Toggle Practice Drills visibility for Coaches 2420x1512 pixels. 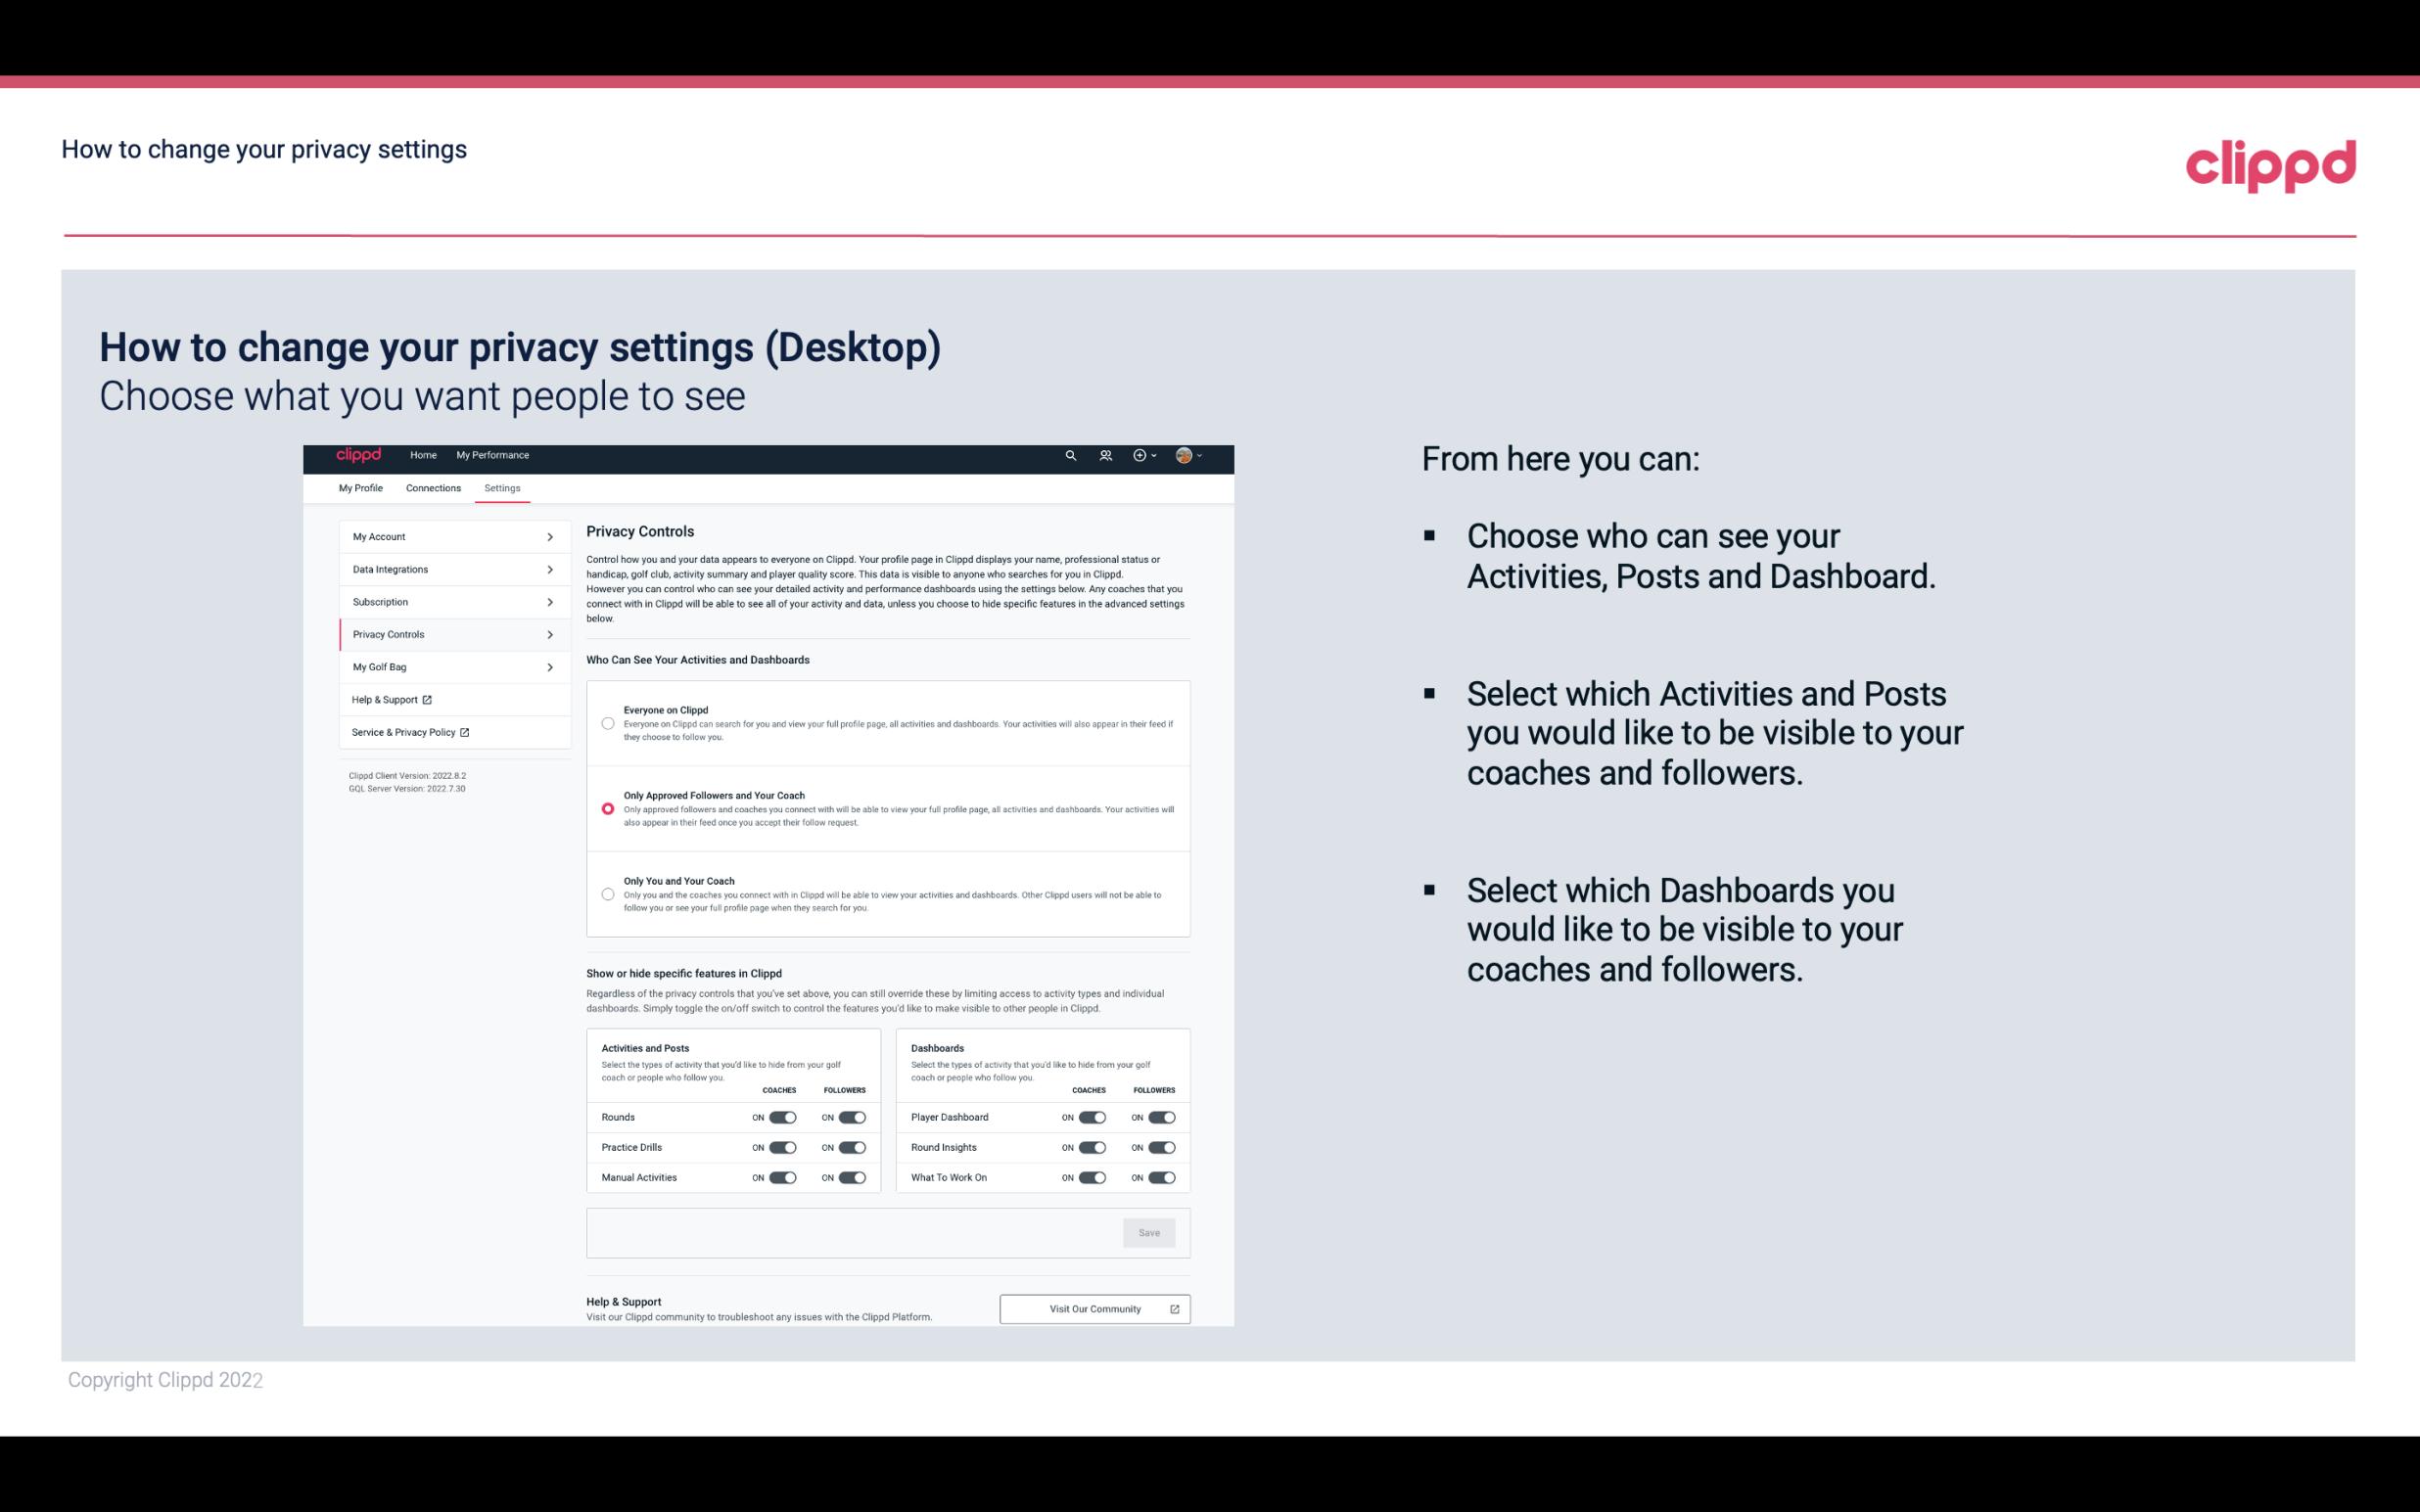[x=780, y=1148]
